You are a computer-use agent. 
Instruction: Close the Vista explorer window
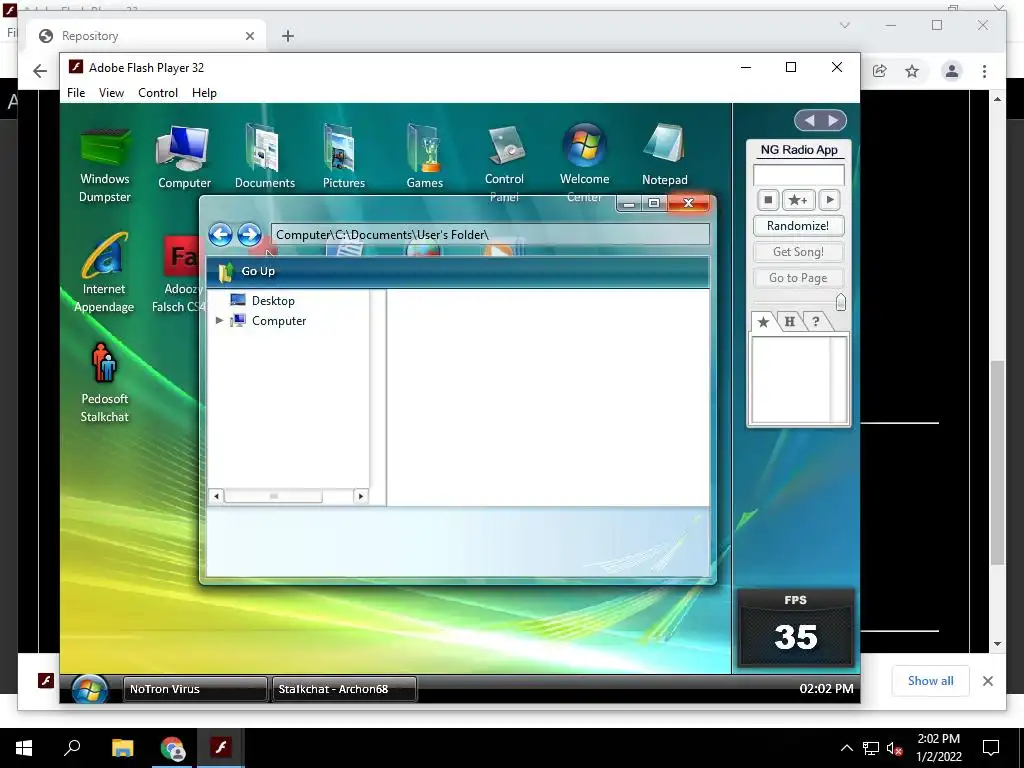[688, 203]
